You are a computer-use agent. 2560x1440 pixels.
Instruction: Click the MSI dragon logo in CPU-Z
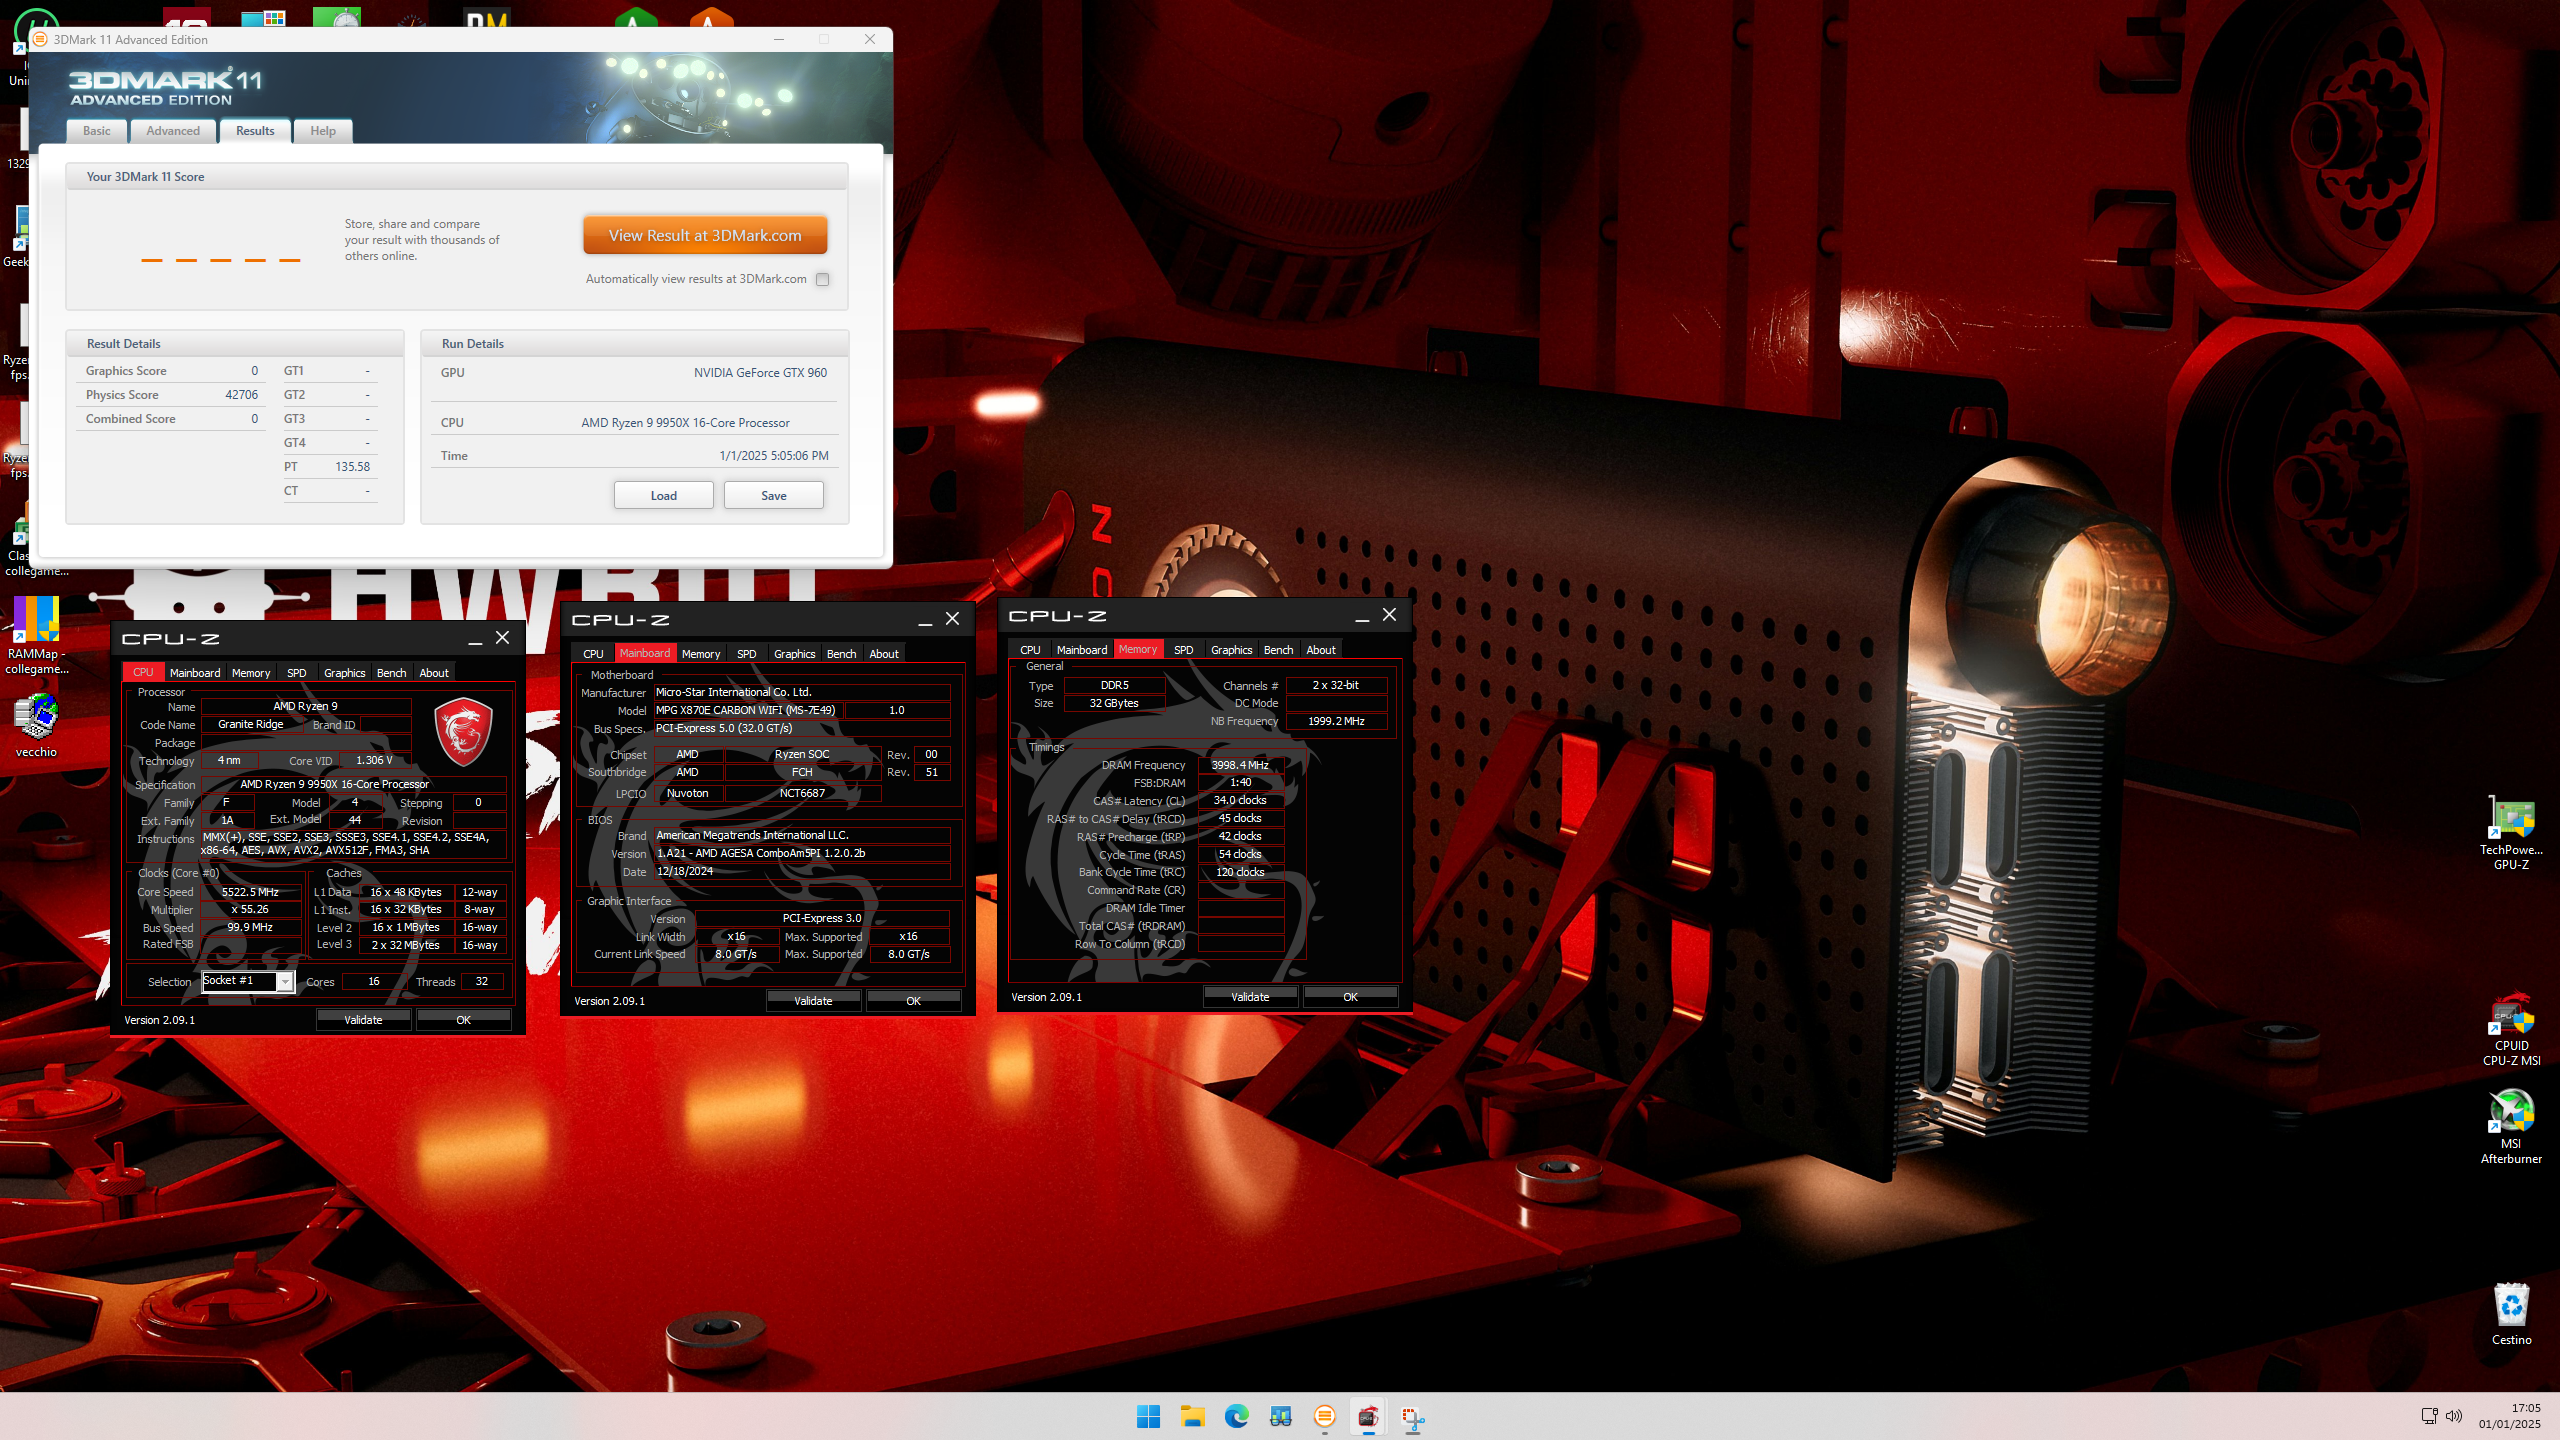pyautogui.click(x=463, y=731)
